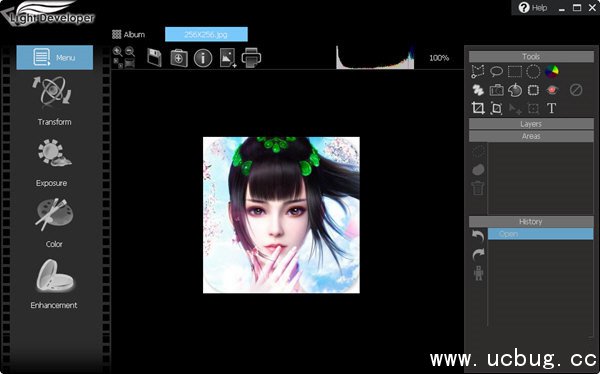Print the image using the printer icon
Screen dimensions: 600x374
[251, 58]
